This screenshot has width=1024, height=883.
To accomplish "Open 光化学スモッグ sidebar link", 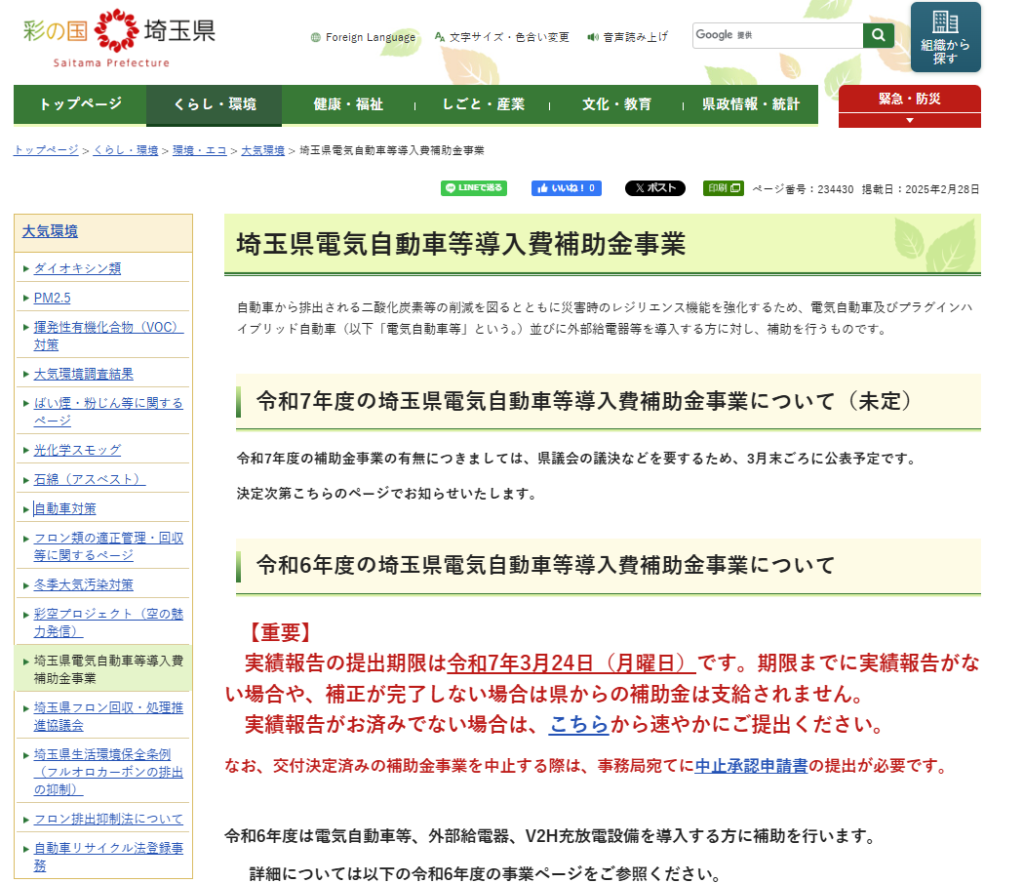I will [77, 450].
